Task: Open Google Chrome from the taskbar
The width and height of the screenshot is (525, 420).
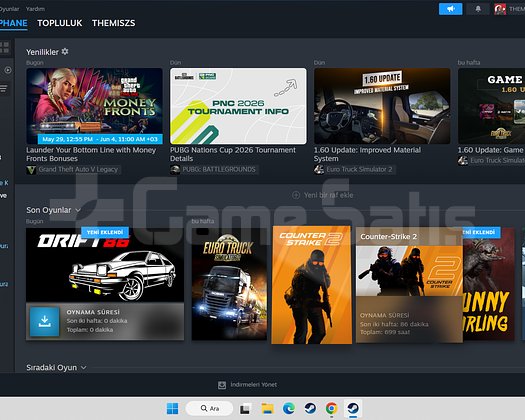Action: tap(331, 409)
